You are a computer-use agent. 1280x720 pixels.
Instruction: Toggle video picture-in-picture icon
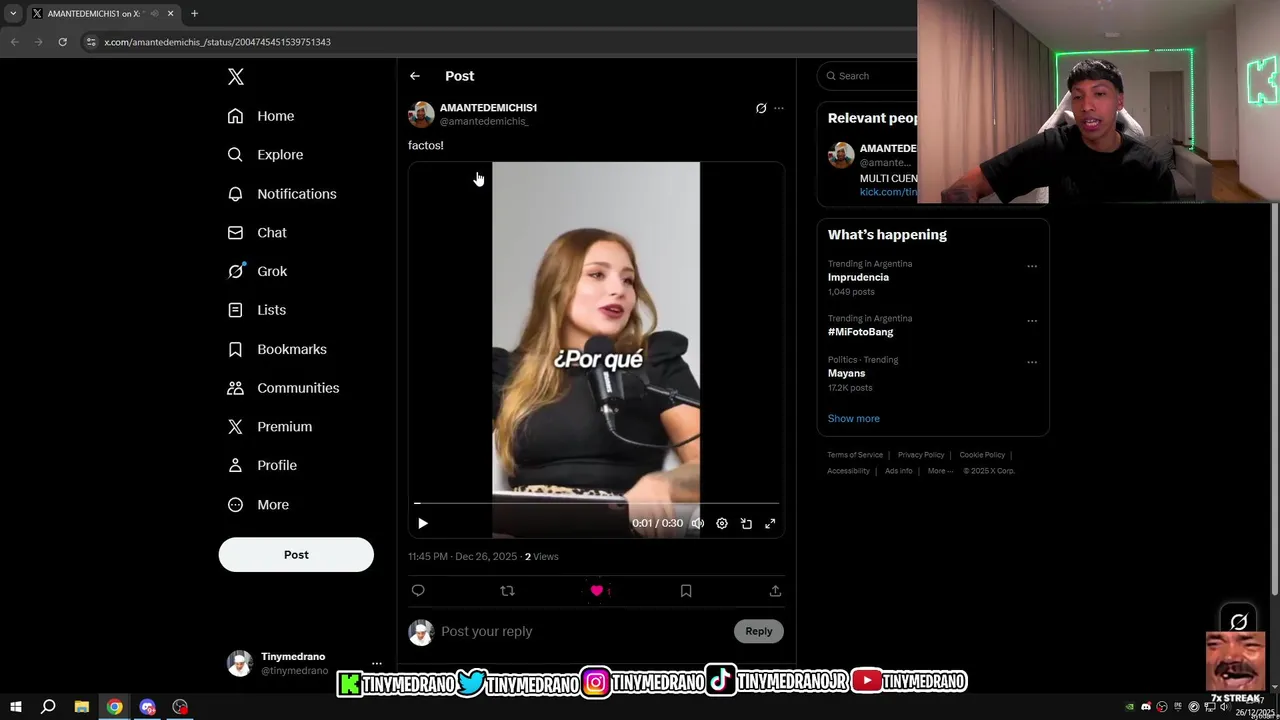(746, 523)
